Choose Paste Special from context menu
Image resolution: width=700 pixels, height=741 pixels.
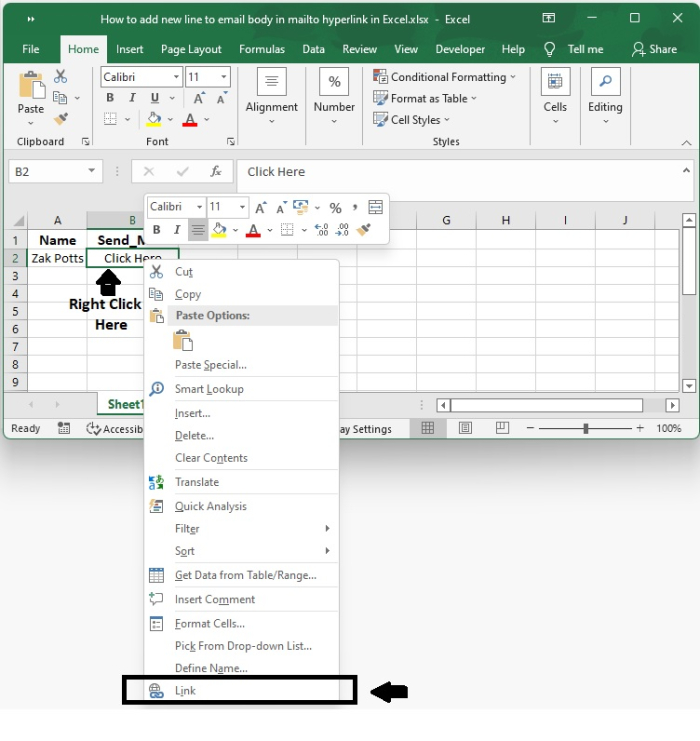(242, 365)
